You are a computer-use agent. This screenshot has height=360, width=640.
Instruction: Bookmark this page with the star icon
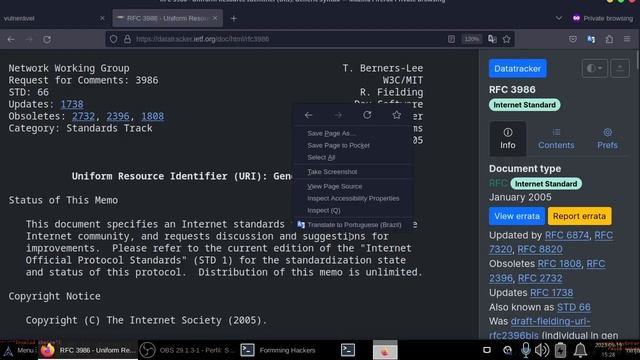[x=507, y=39]
